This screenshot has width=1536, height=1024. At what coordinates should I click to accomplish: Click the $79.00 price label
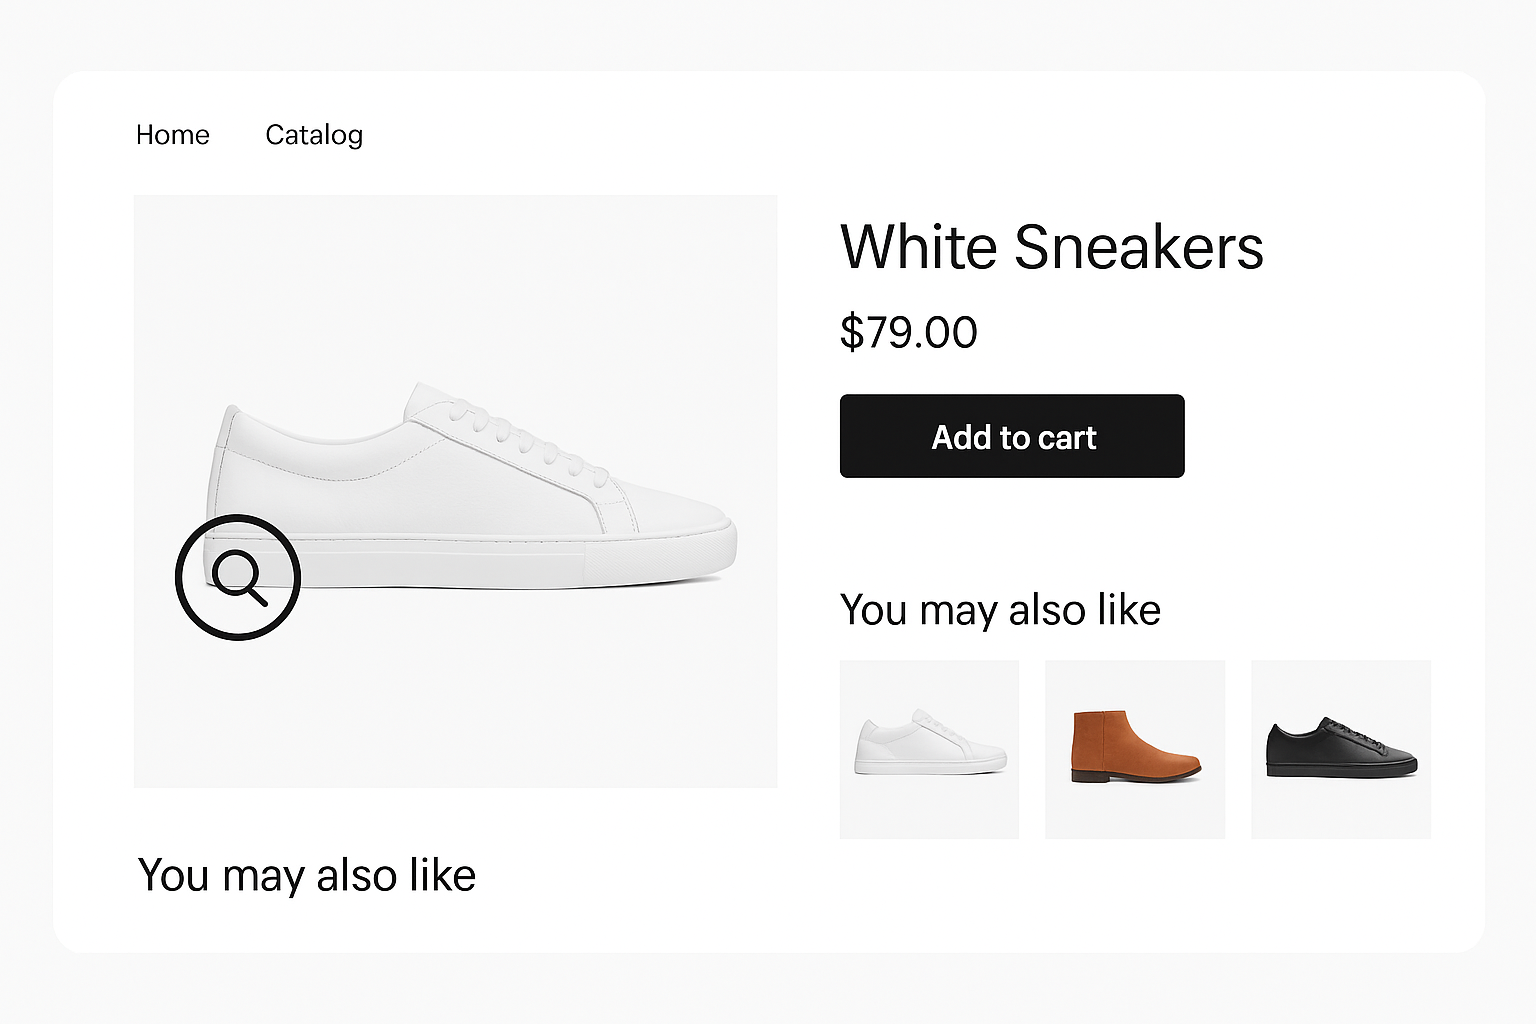909,332
